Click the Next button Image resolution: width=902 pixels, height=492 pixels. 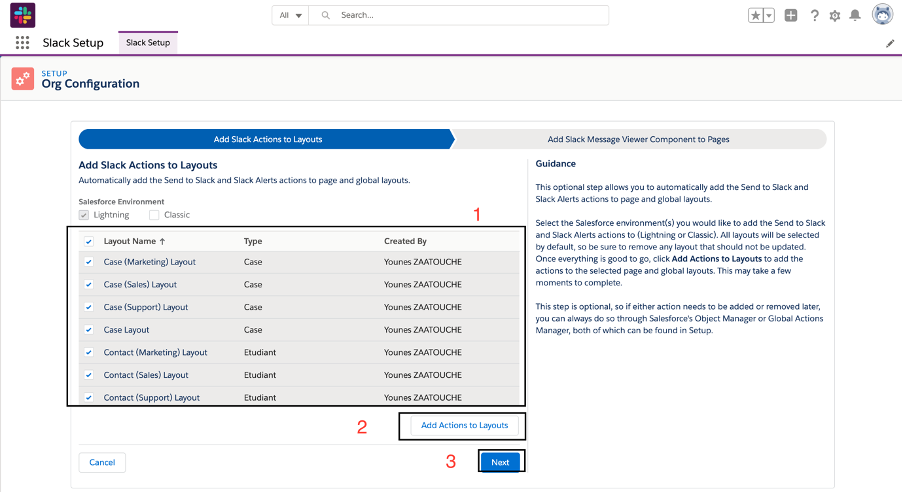[x=500, y=462]
